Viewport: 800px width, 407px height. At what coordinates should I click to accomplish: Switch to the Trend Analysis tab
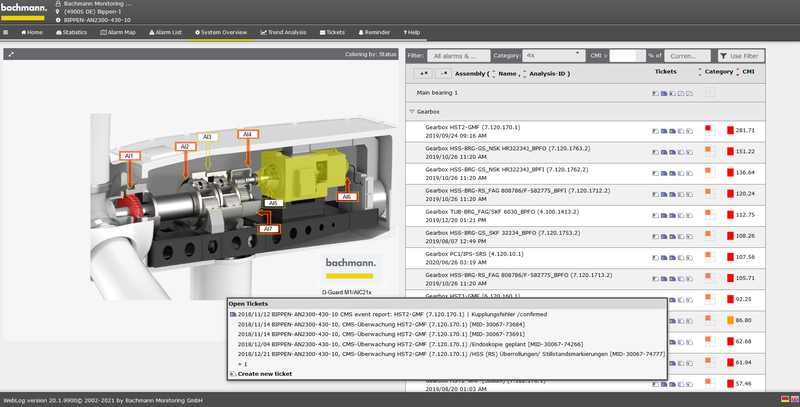284,32
